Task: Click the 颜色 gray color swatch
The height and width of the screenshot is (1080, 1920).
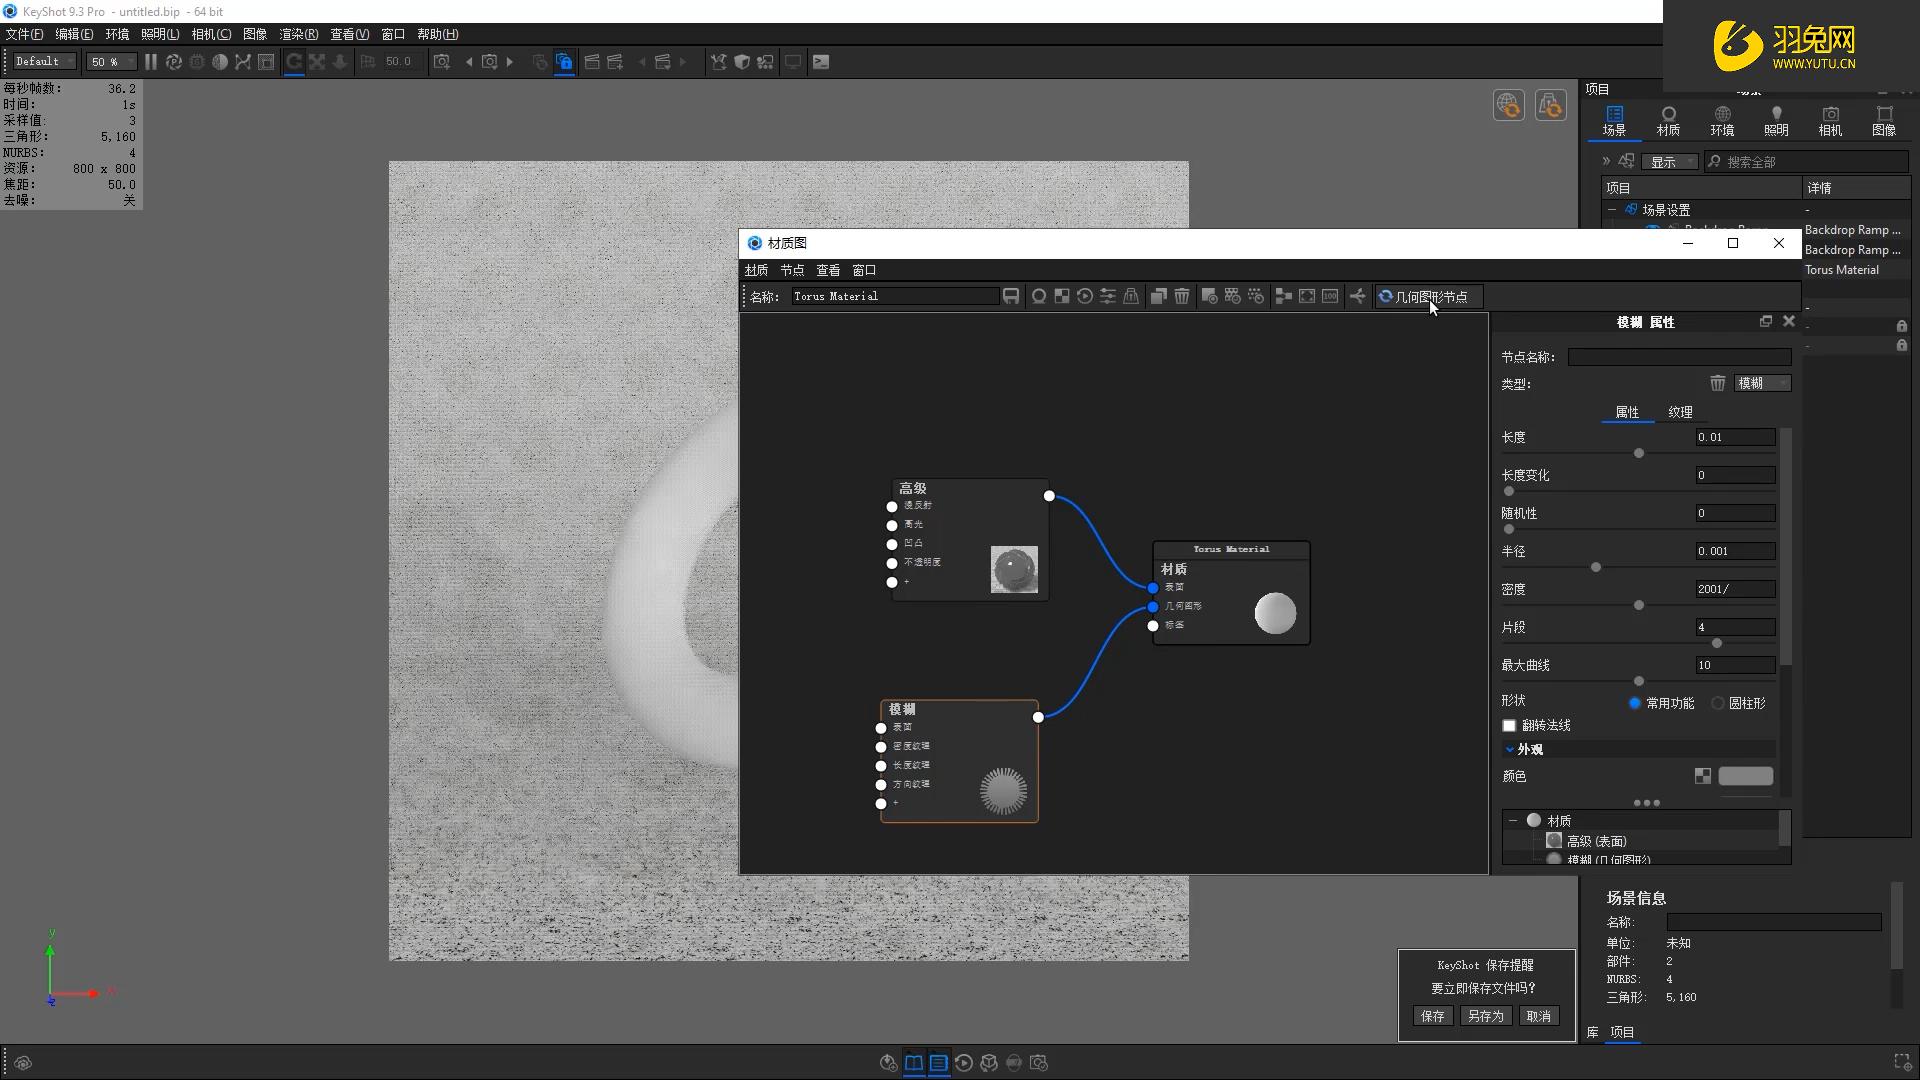Action: [x=1745, y=776]
